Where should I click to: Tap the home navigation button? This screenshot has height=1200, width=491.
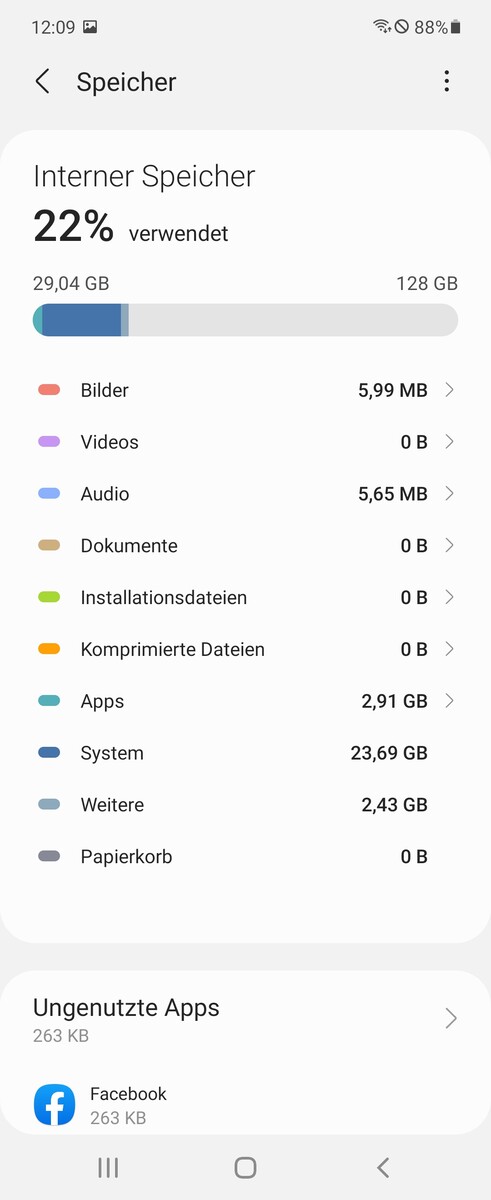245,1167
